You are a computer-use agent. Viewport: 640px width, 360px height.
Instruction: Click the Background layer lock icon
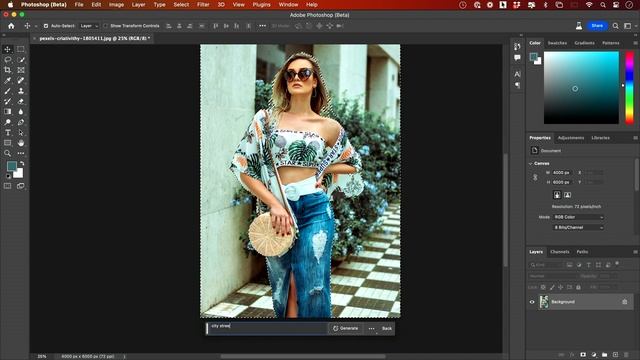624,302
